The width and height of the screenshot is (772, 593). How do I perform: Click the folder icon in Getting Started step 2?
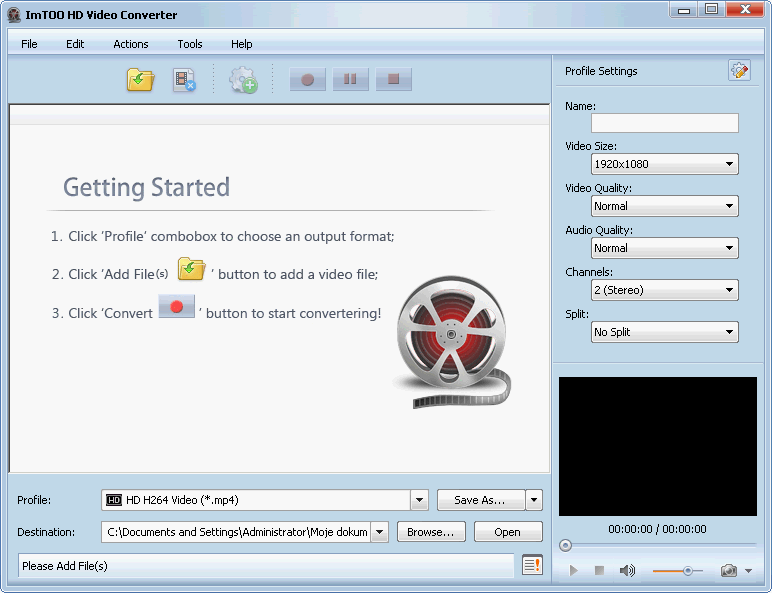tap(192, 269)
